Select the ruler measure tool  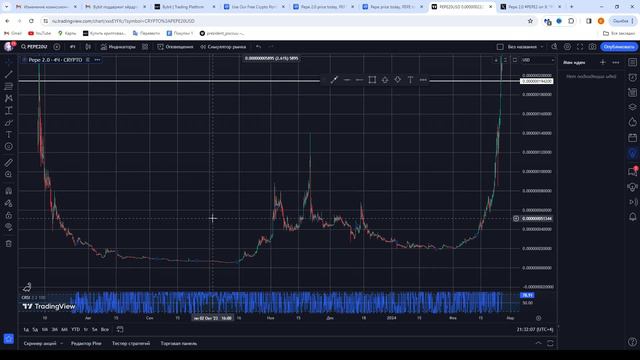pyautogui.click(x=9, y=162)
